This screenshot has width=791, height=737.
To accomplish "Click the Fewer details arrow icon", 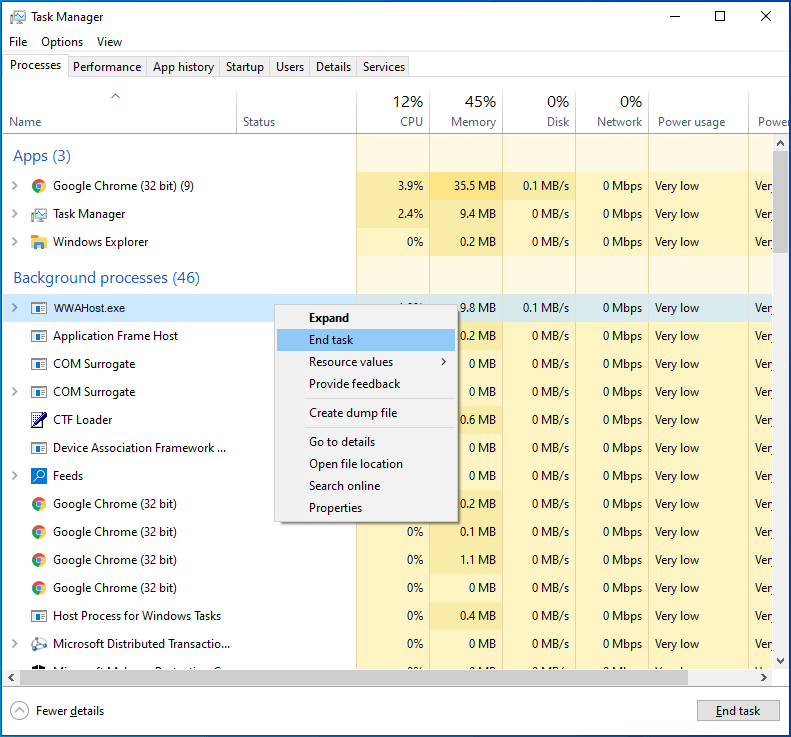I will pos(19,711).
